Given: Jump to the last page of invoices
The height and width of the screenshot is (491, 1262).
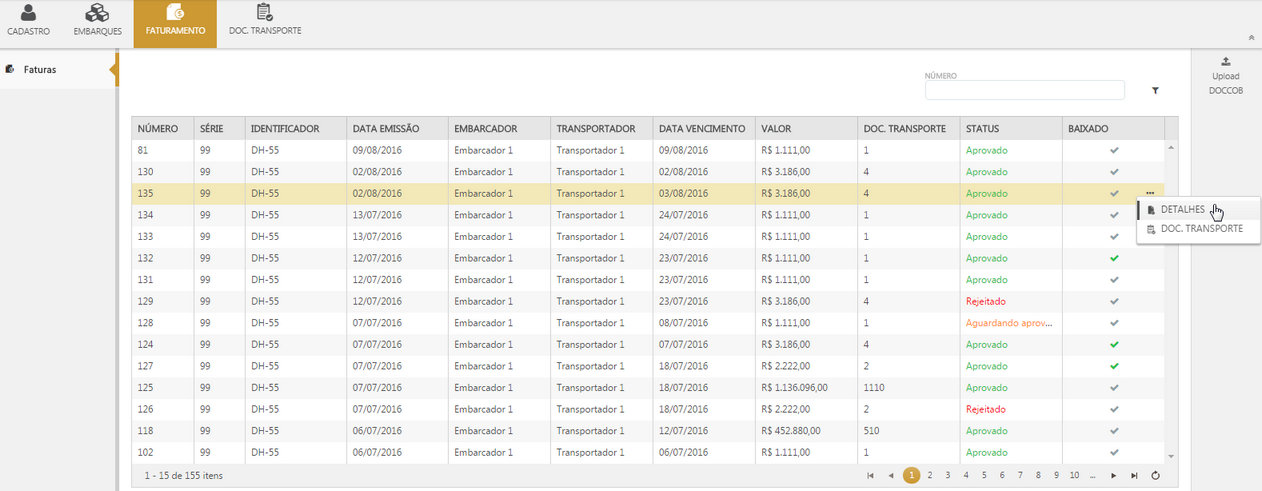Looking at the screenshot, I should tap(1134, 476).
